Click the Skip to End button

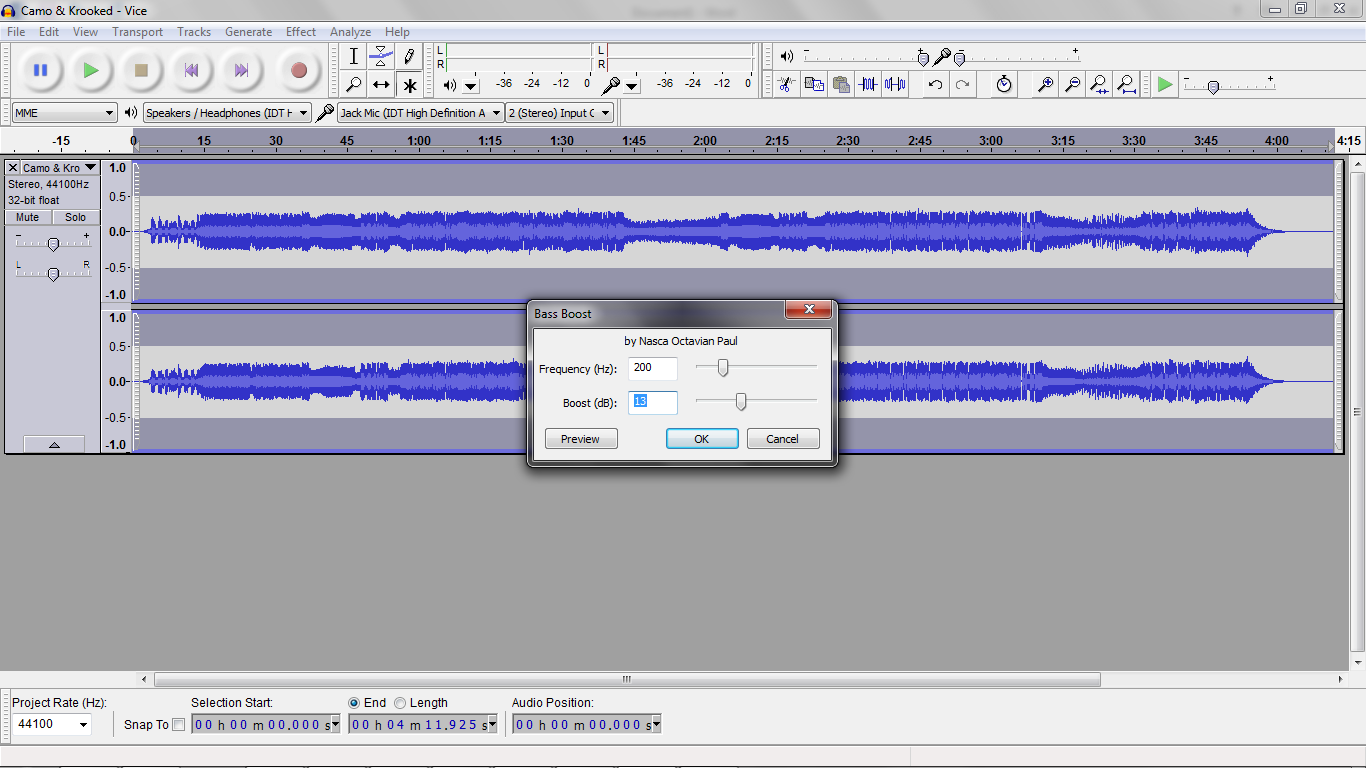coord(241,70)
